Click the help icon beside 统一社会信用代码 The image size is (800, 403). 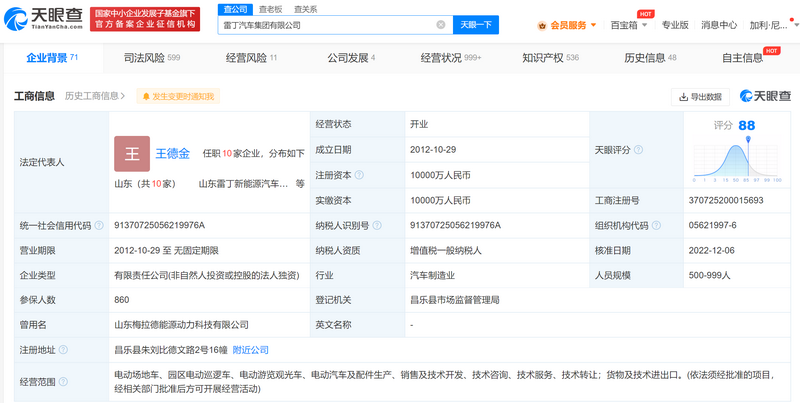click(x=99, y=225)
